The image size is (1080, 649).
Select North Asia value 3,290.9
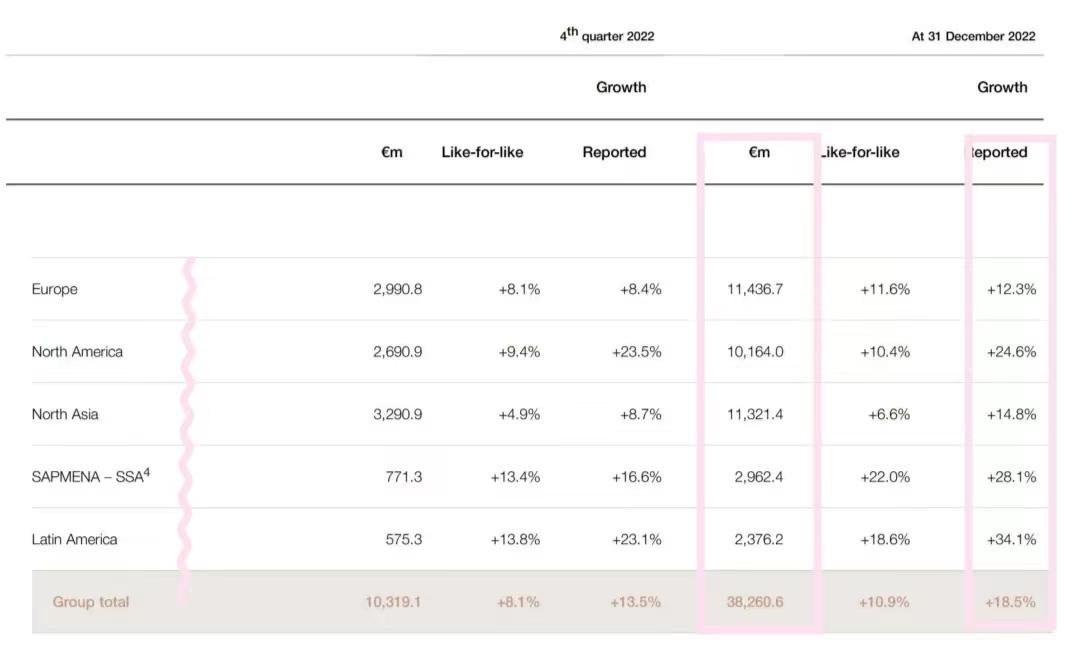397,414
